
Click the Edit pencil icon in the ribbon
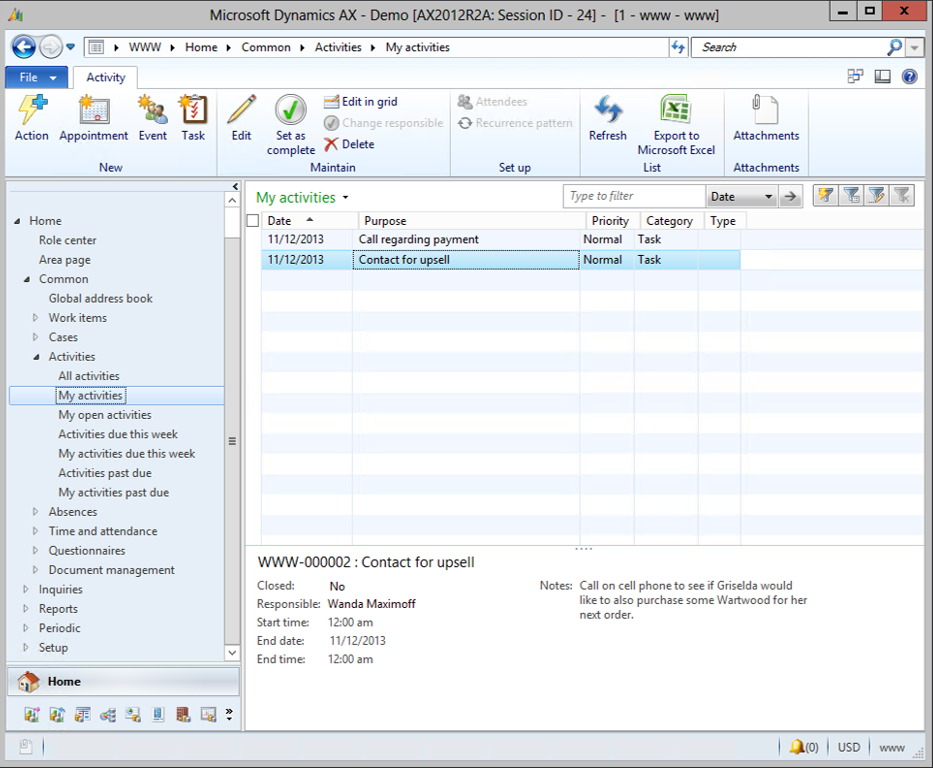pos(241,110)
